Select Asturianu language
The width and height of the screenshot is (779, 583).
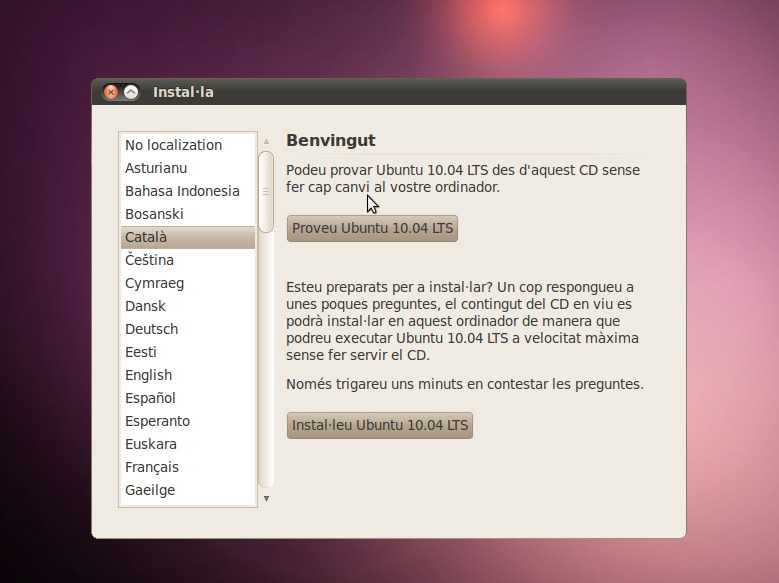(188, 168)
